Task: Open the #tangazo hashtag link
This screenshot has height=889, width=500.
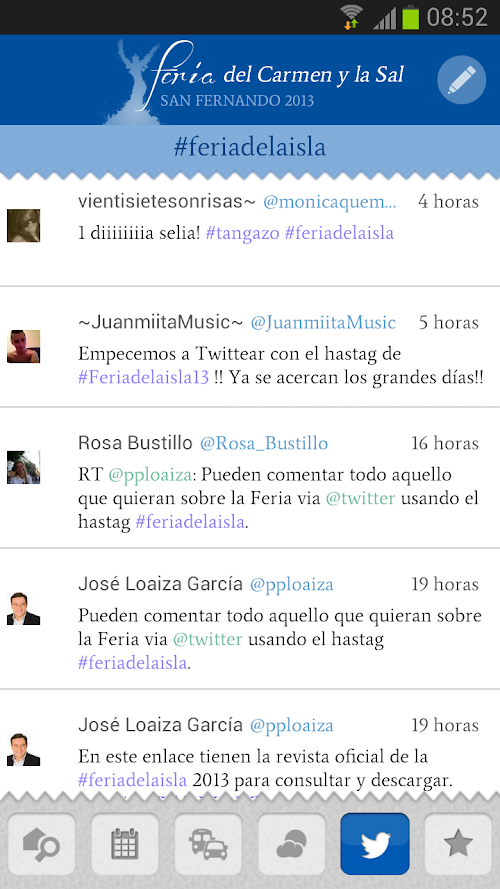Action: coord(242,233)
